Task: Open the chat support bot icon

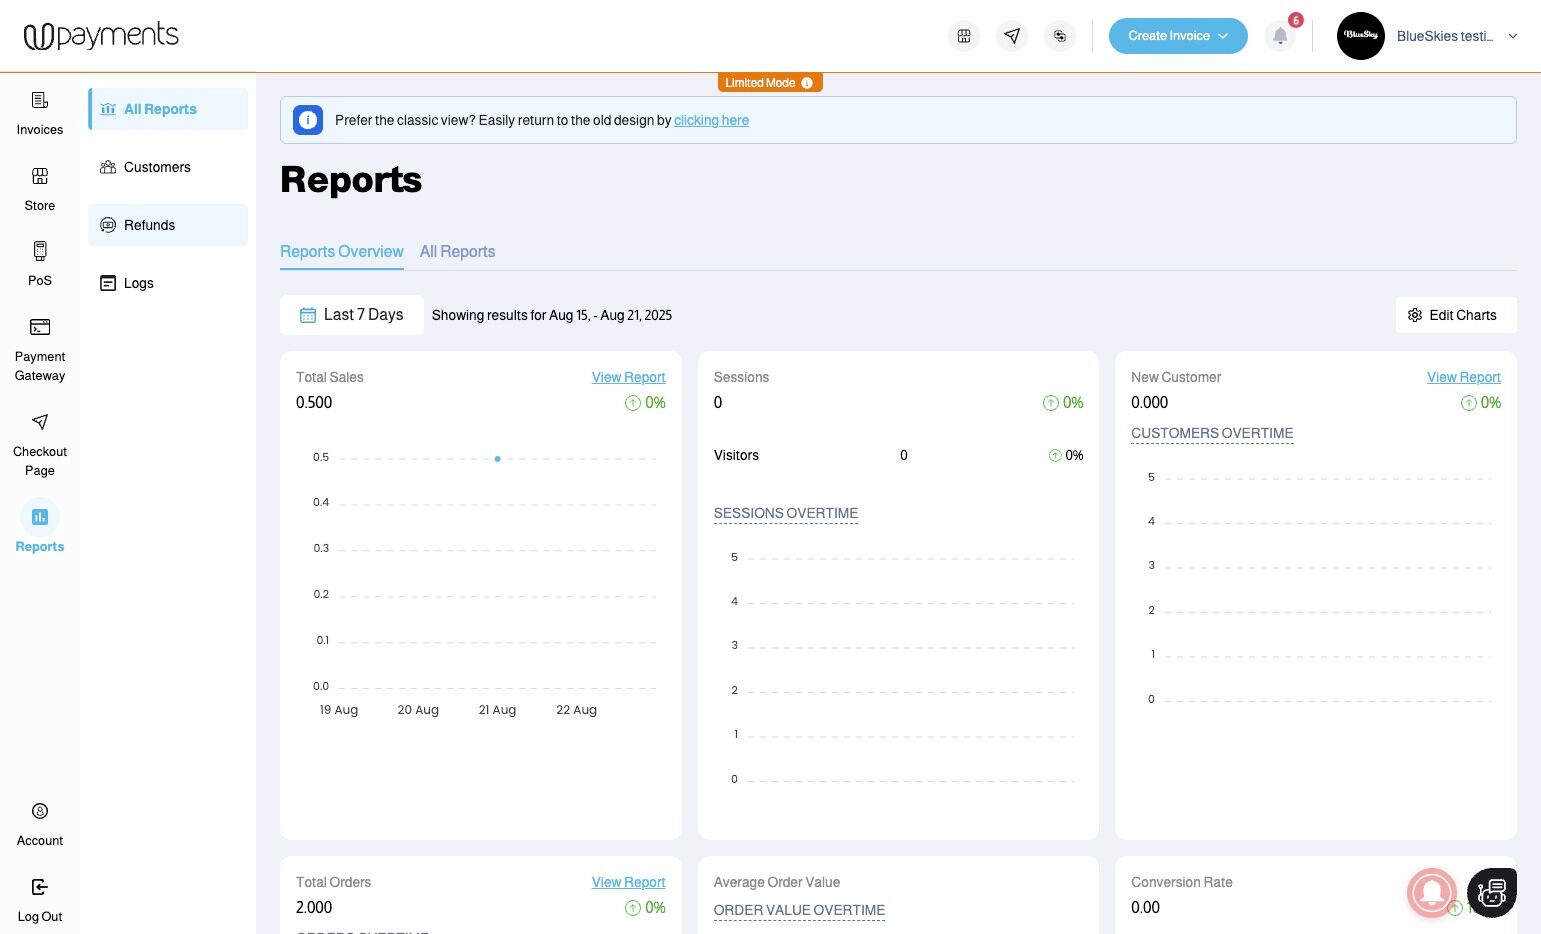Action: click(1491, 892)
